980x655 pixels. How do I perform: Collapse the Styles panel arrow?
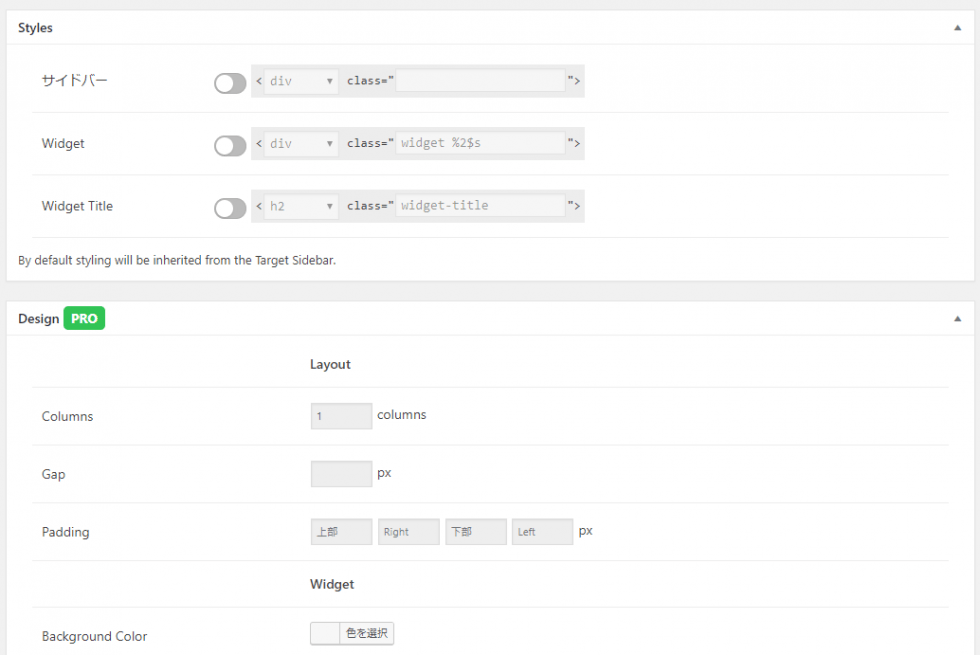click(x=957, y=28)
